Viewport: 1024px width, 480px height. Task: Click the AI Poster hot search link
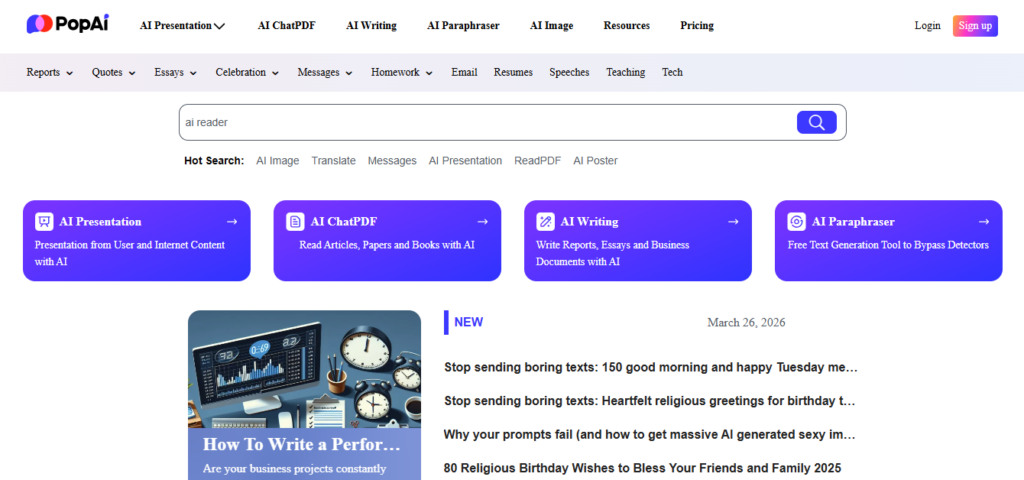[596, 161]
